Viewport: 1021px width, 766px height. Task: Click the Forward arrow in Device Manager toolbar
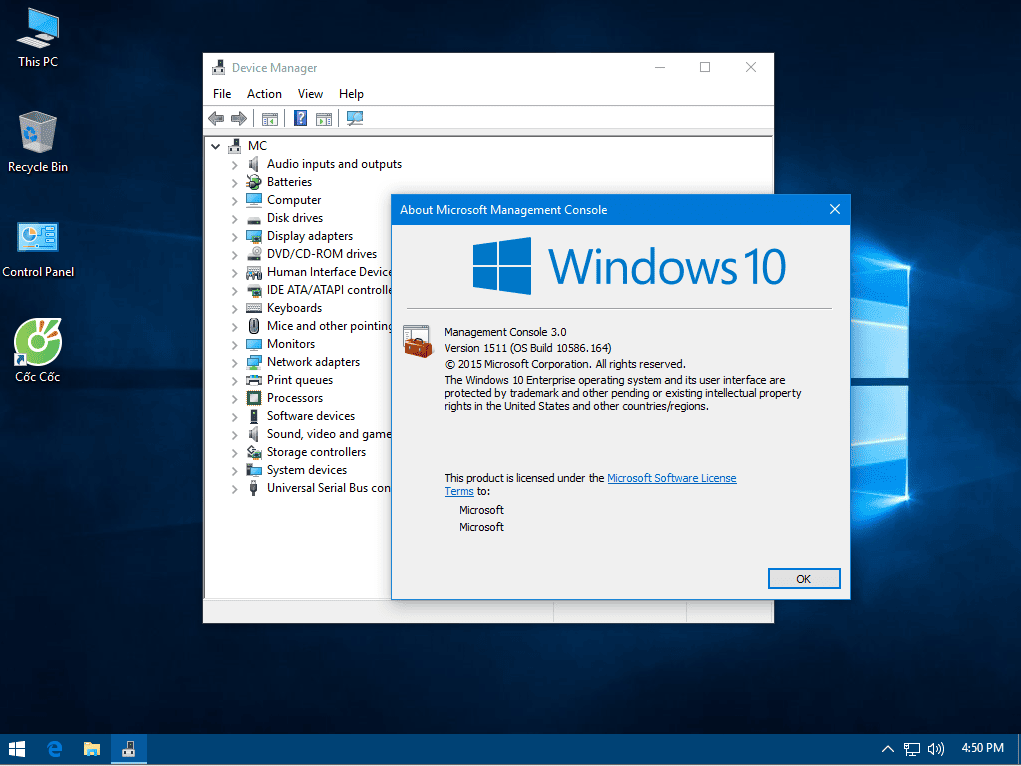[x=239, y=119]
